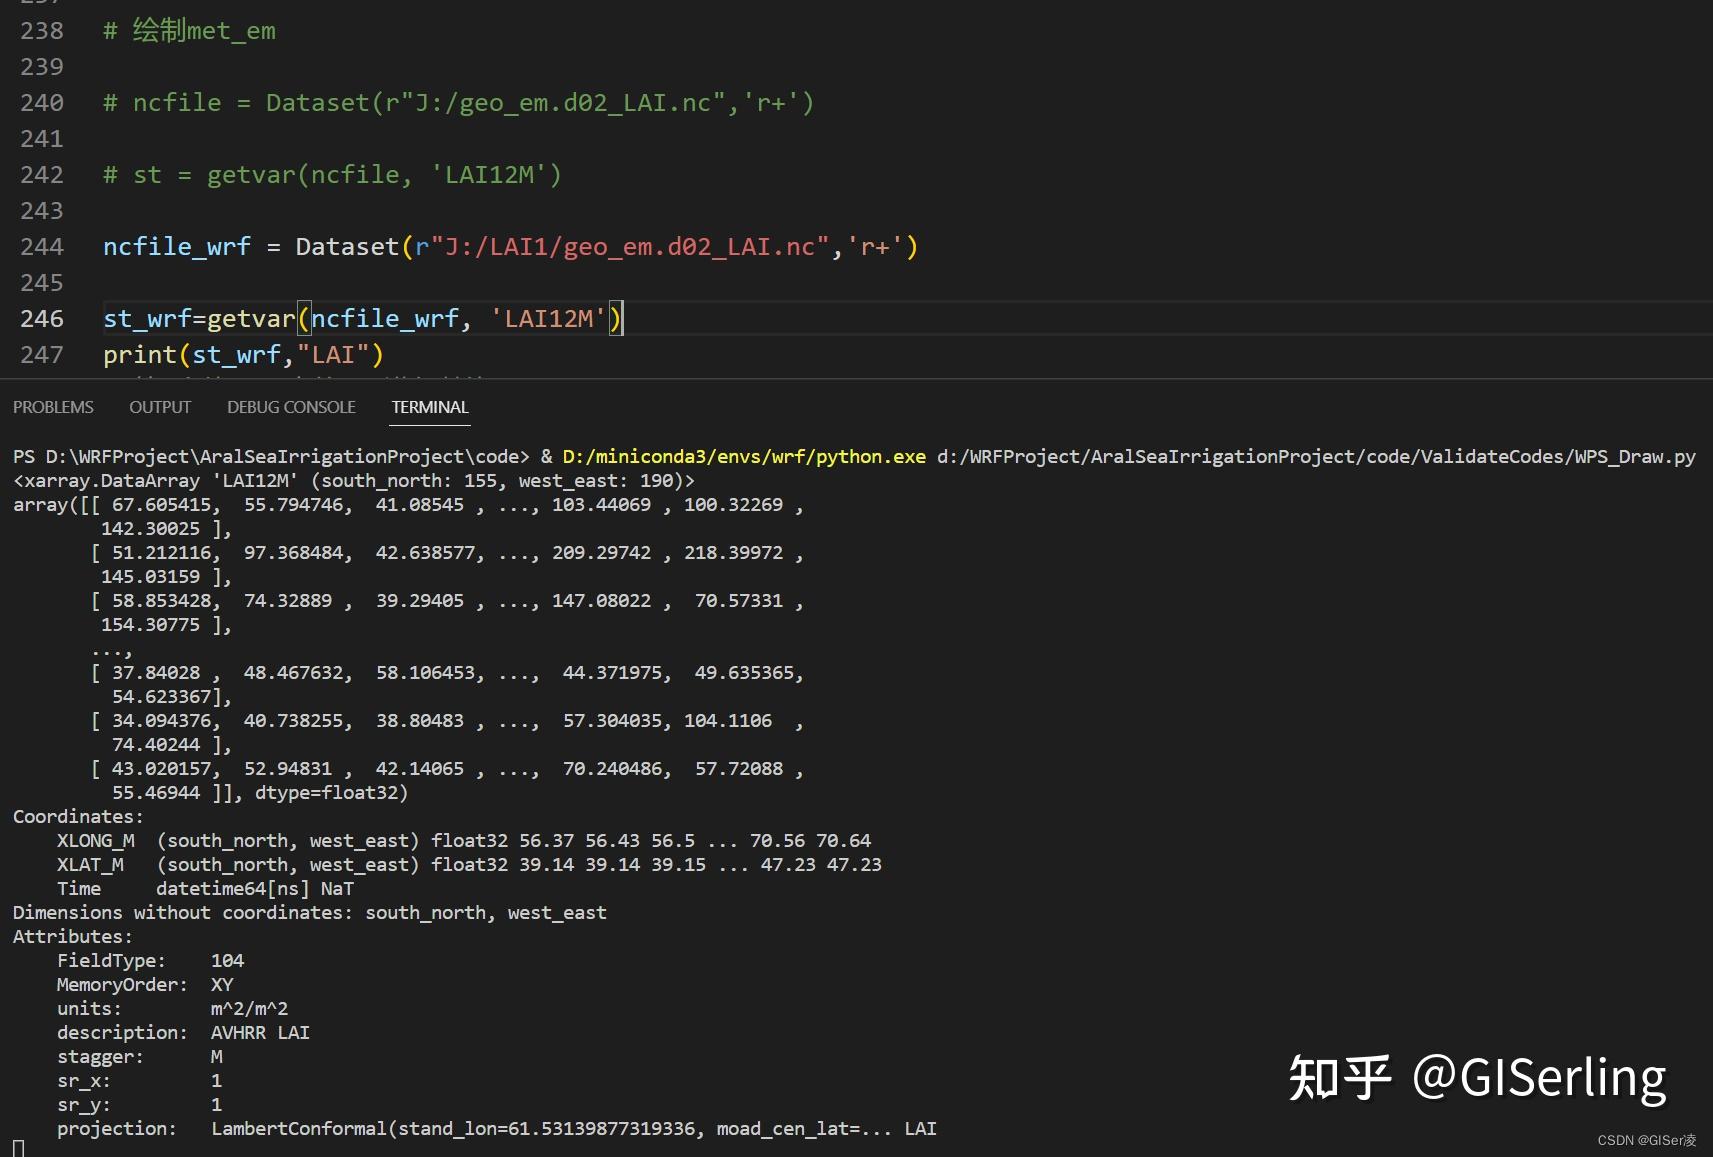Click line number 246 in the gutter

tap(42, 319)
